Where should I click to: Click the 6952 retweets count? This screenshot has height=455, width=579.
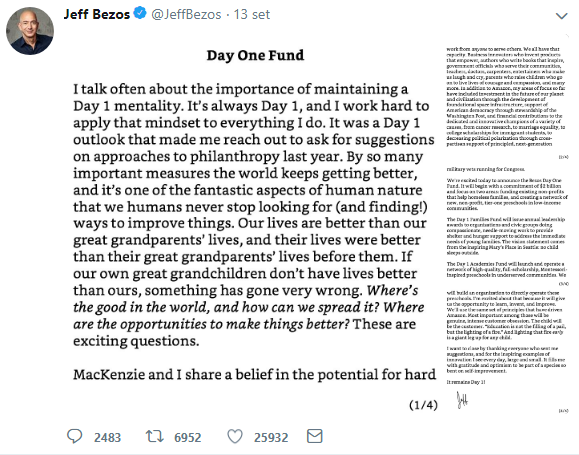point(188,437)
